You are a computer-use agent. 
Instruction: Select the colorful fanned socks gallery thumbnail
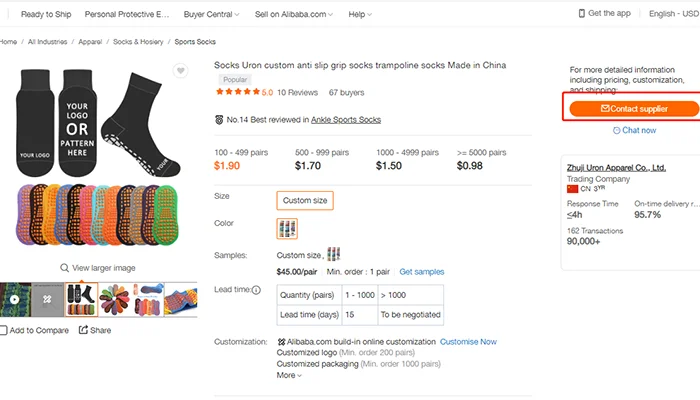(x=116, y=299)
